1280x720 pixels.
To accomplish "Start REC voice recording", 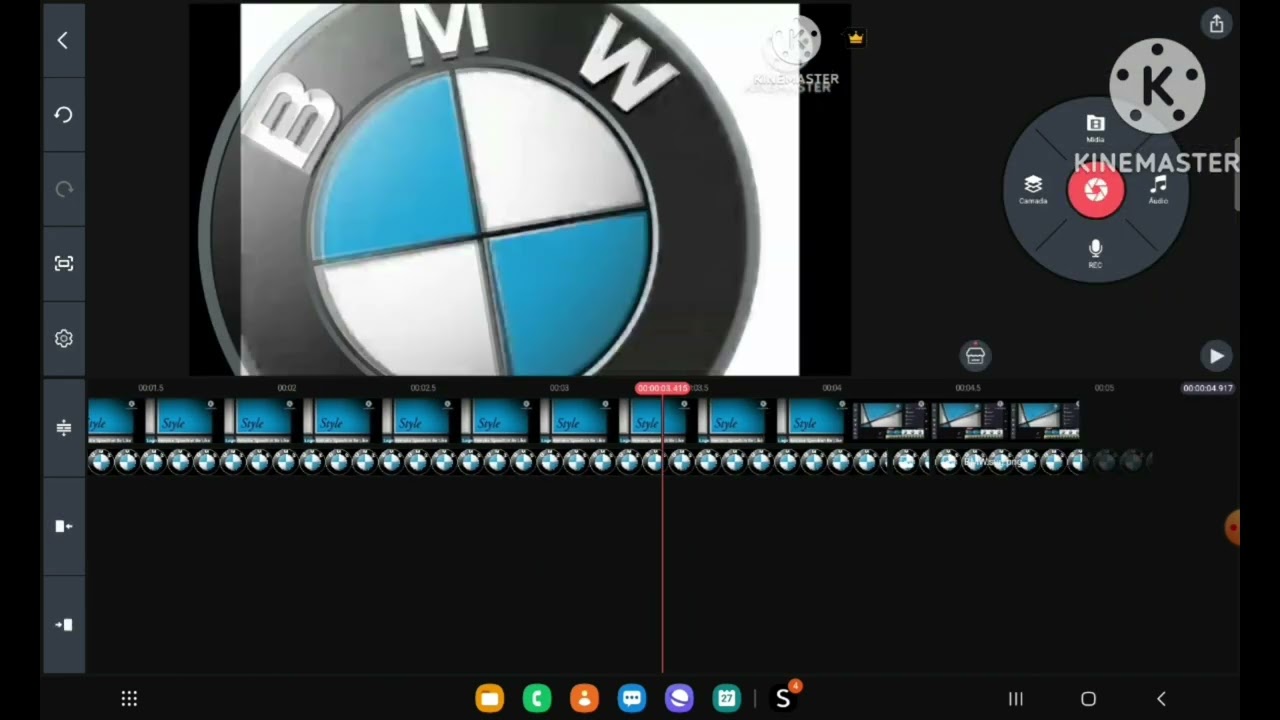I will (x=1095, y=252).
